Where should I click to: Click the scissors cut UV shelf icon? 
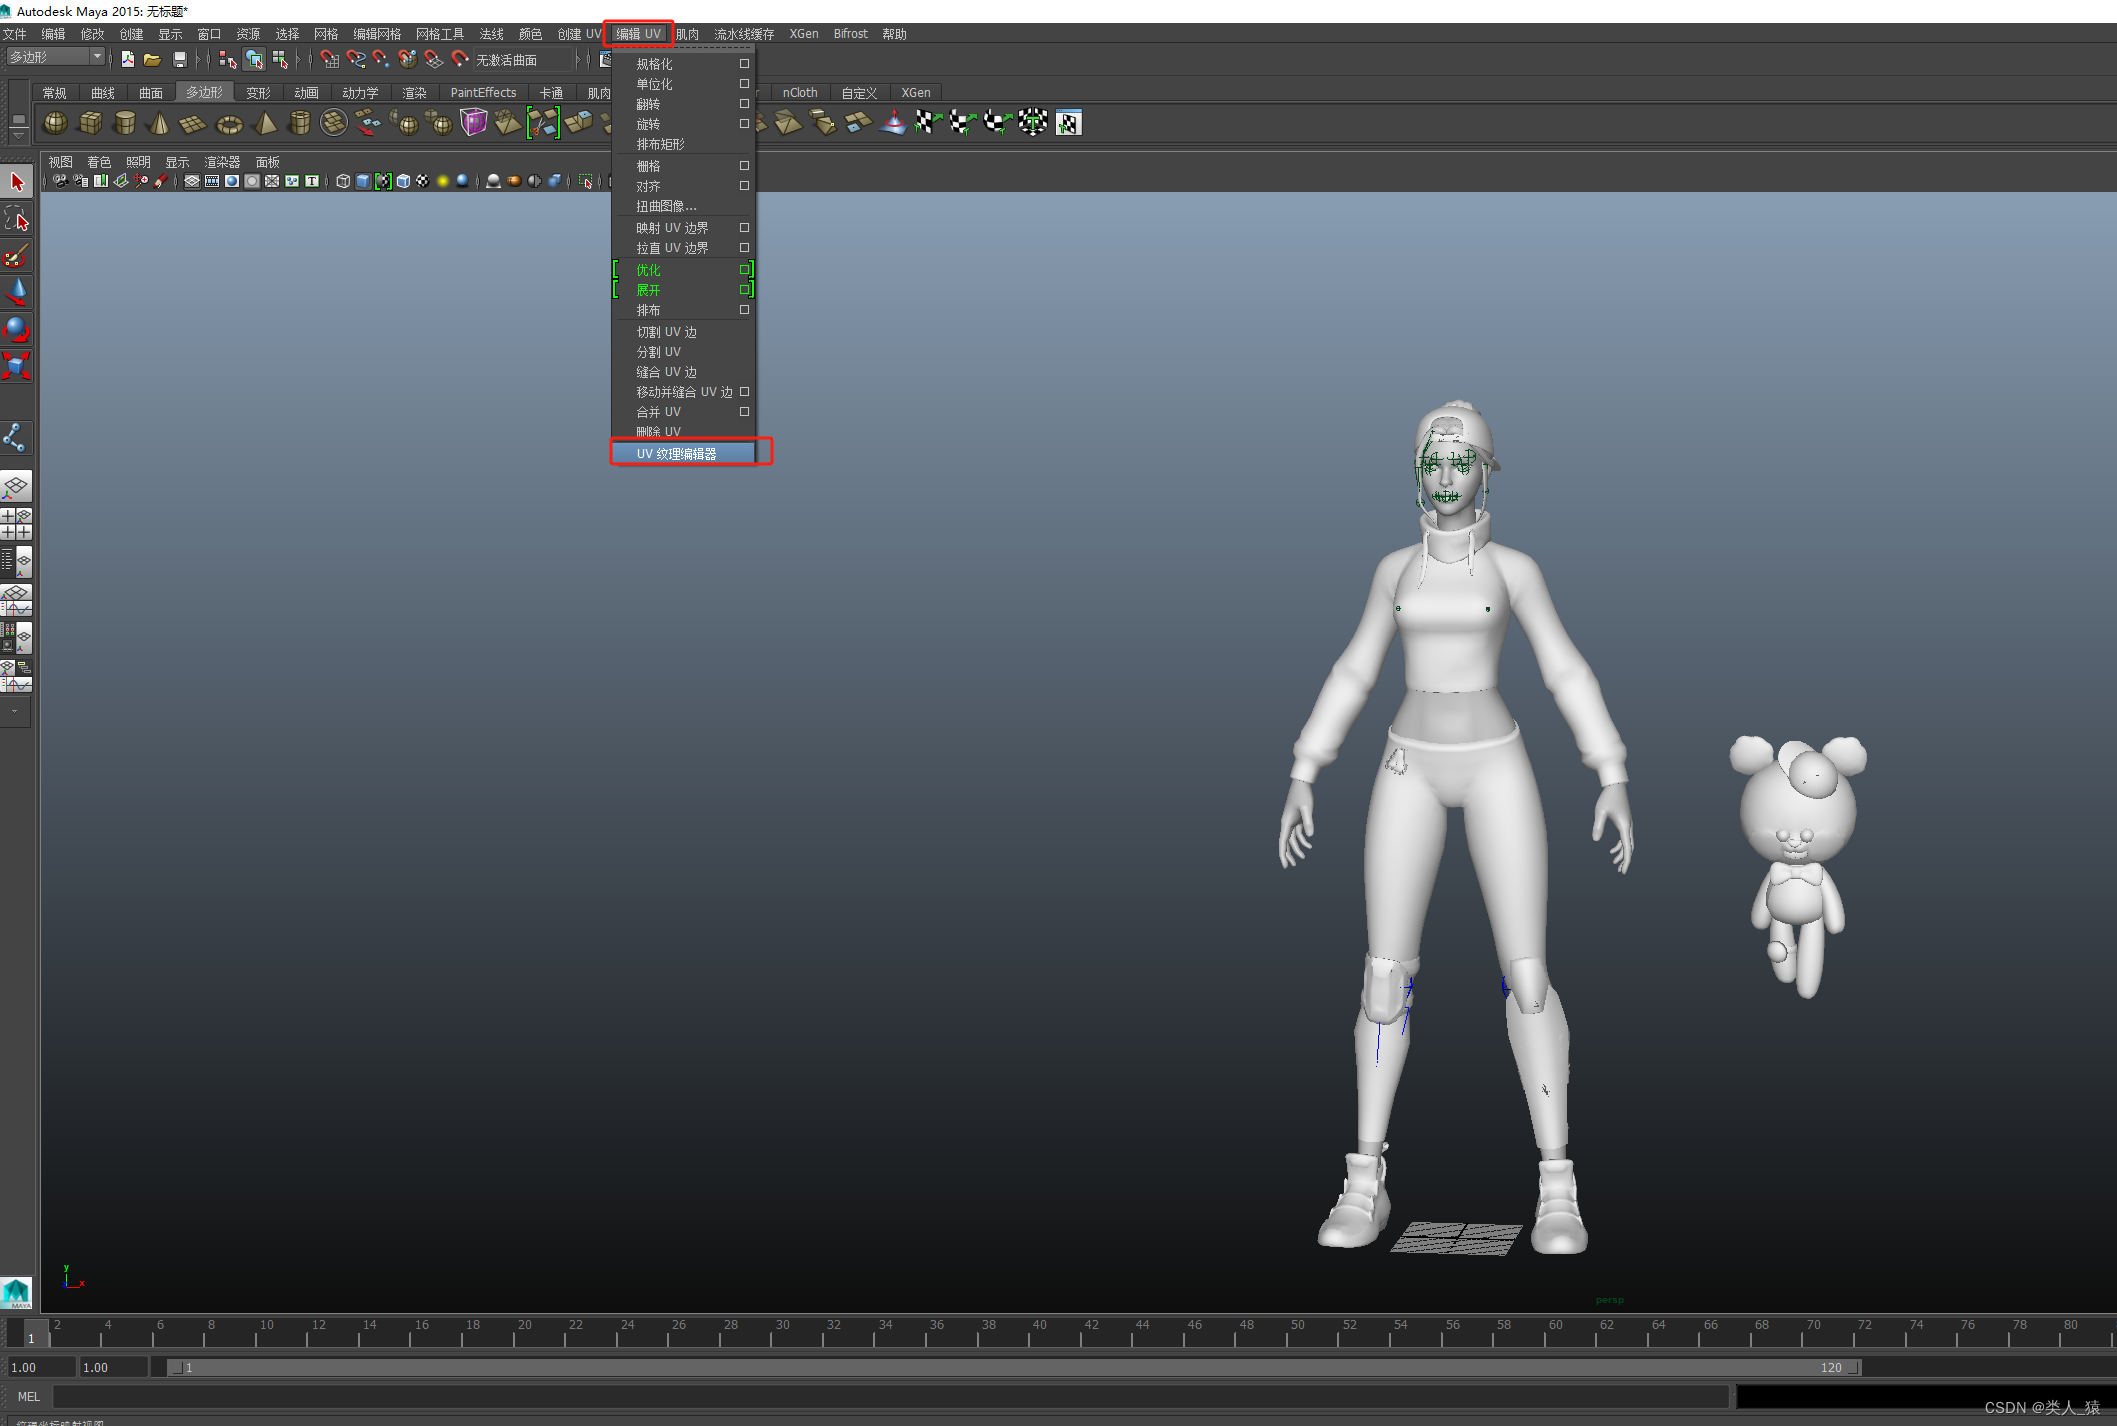(x=543, y=123)
